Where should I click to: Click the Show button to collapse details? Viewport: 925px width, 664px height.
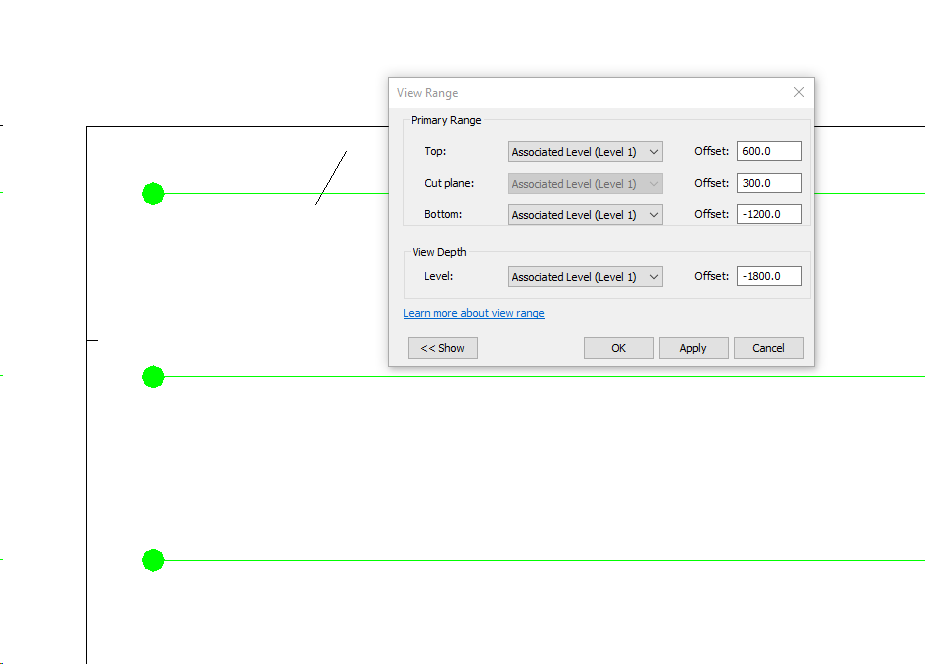click(x=442, y=348)
